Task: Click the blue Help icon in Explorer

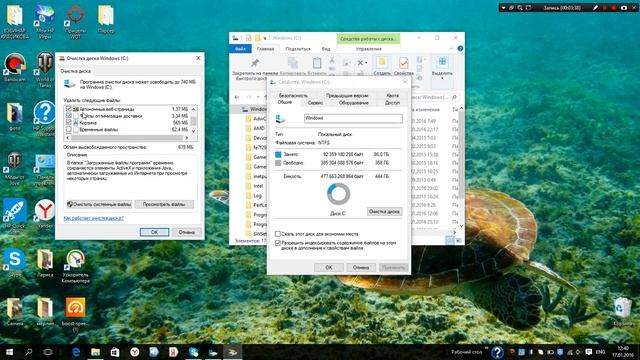Action: (x=460, y=49)
